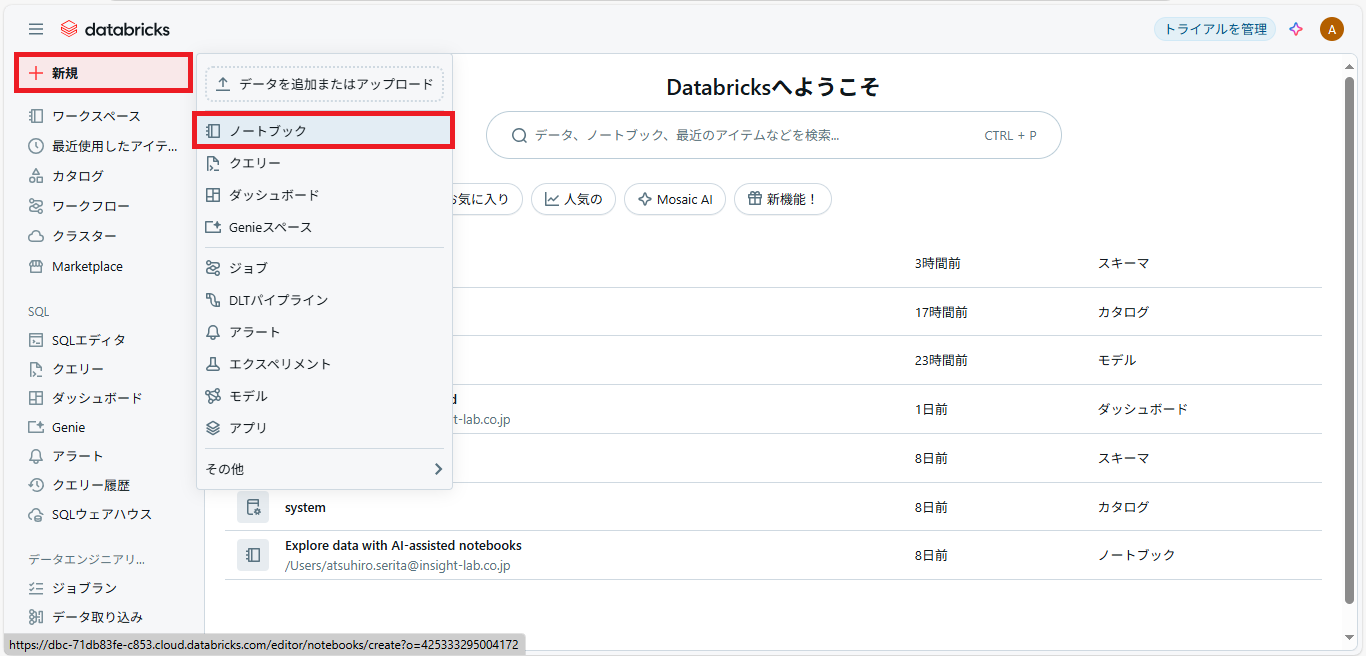Viewport: 1366px width, 656px height.
Task: Click the '17時間前' cell
Action: coord(941,312)
